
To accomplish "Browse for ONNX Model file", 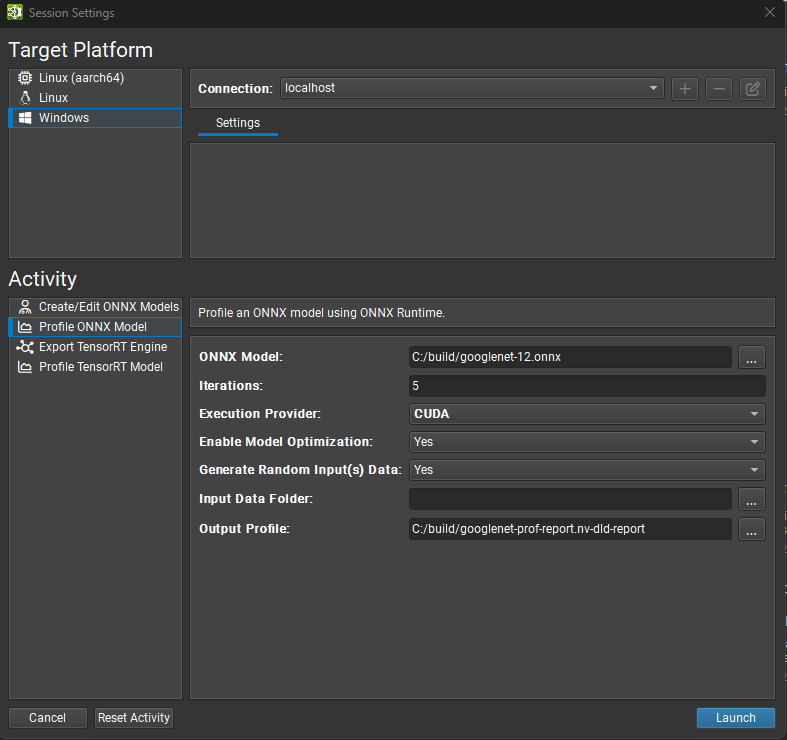I will tap(751, 357).
